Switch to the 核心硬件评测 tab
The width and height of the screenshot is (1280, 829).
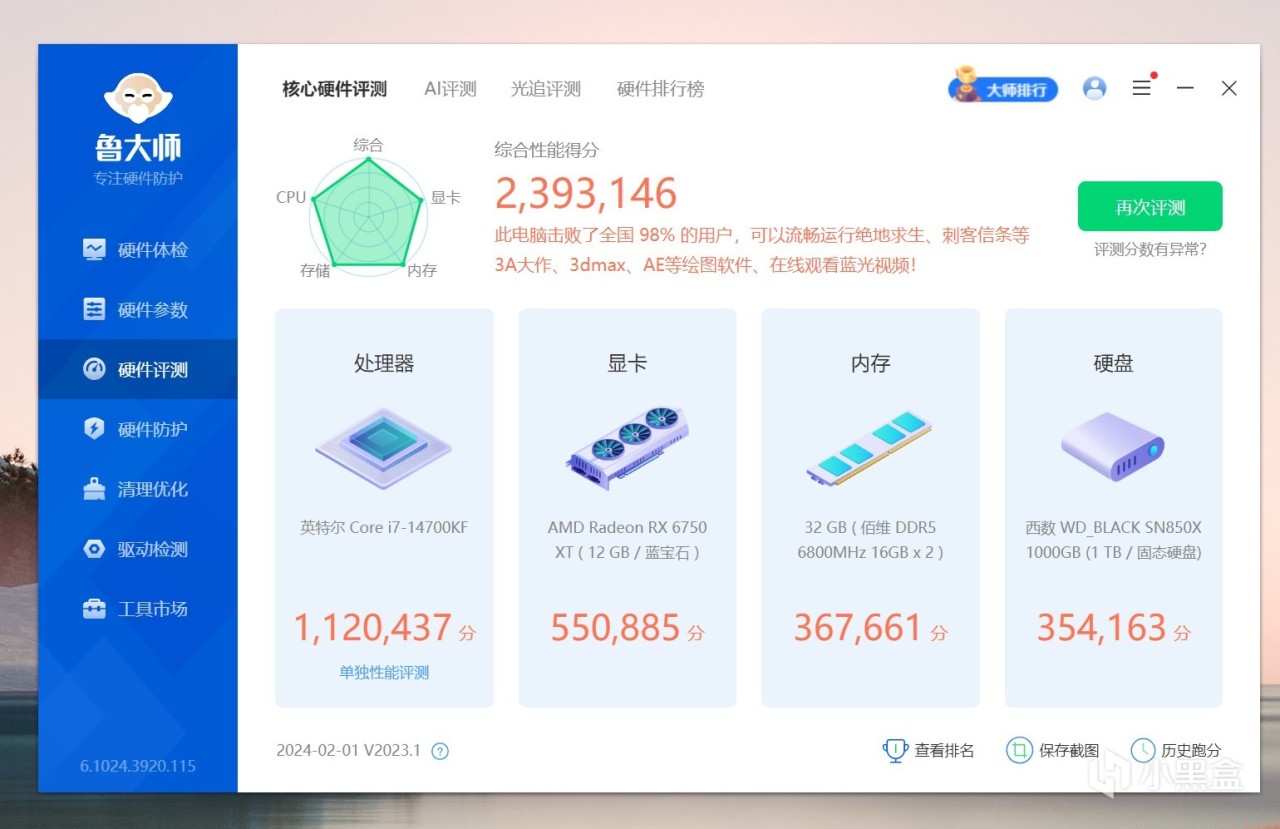(x=334, y=89)
